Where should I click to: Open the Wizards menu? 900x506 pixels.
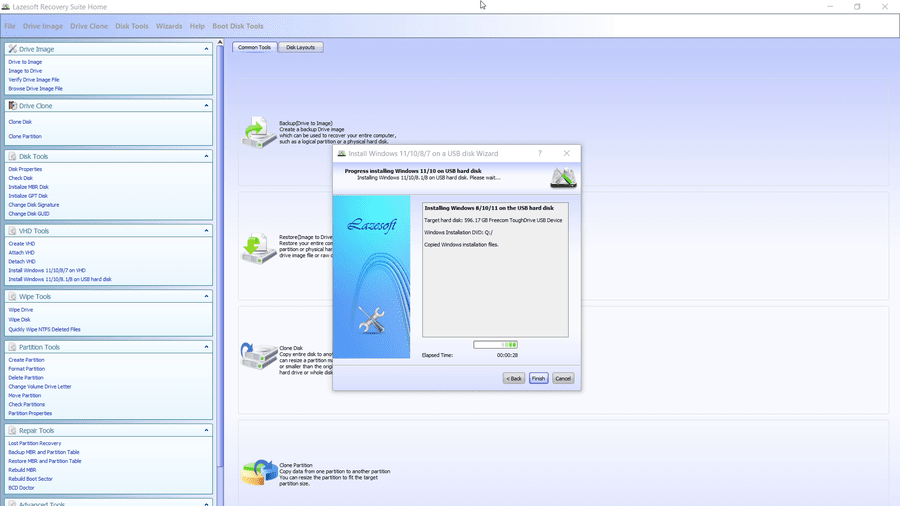169,26
